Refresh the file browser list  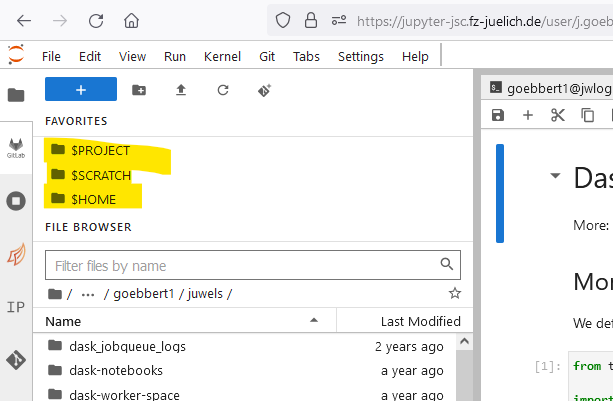pos(223,90)
